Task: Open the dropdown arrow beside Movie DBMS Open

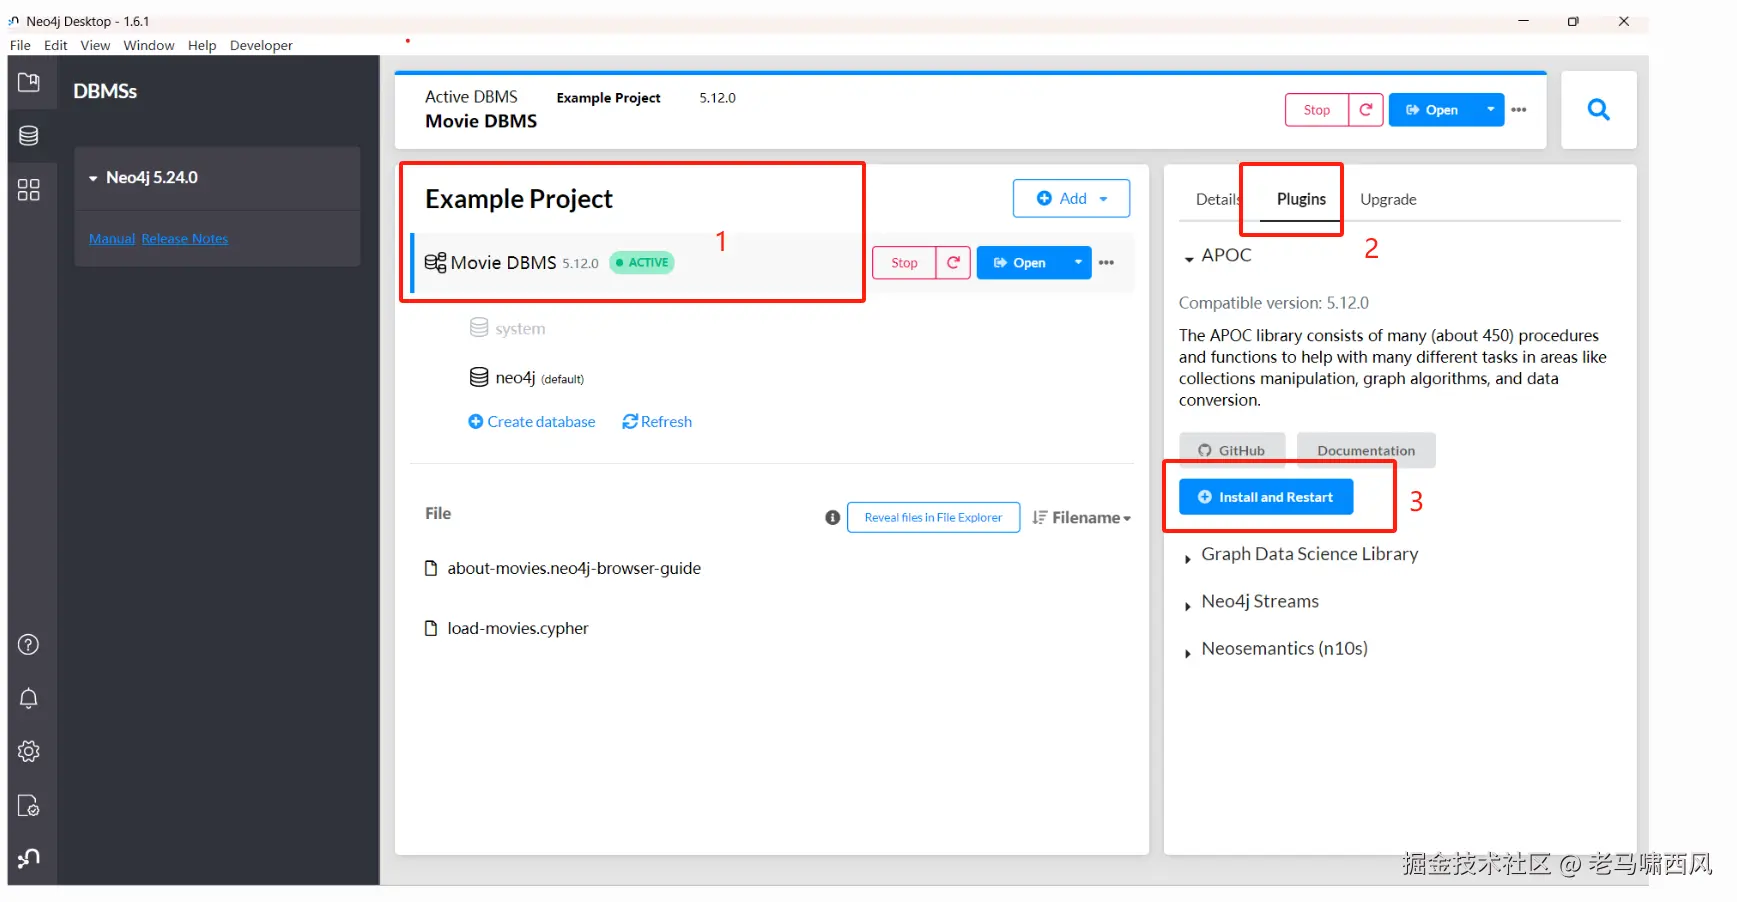Action: coord(1078,263)
